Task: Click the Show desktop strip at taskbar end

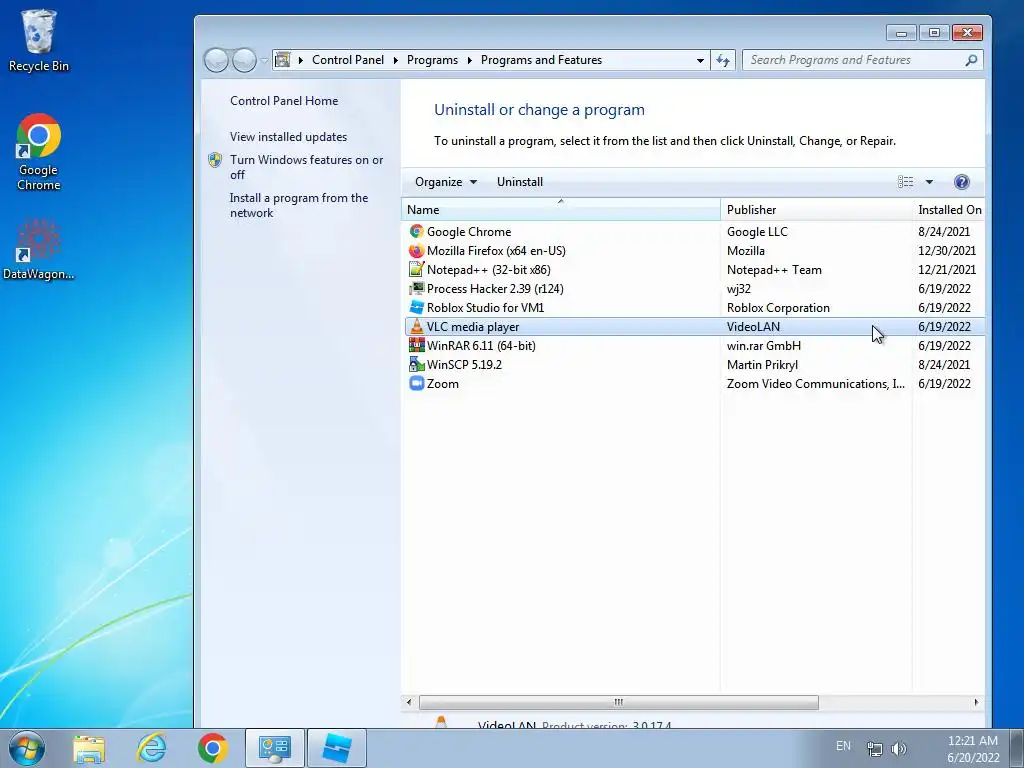Action: click(x=1017, y=748)
